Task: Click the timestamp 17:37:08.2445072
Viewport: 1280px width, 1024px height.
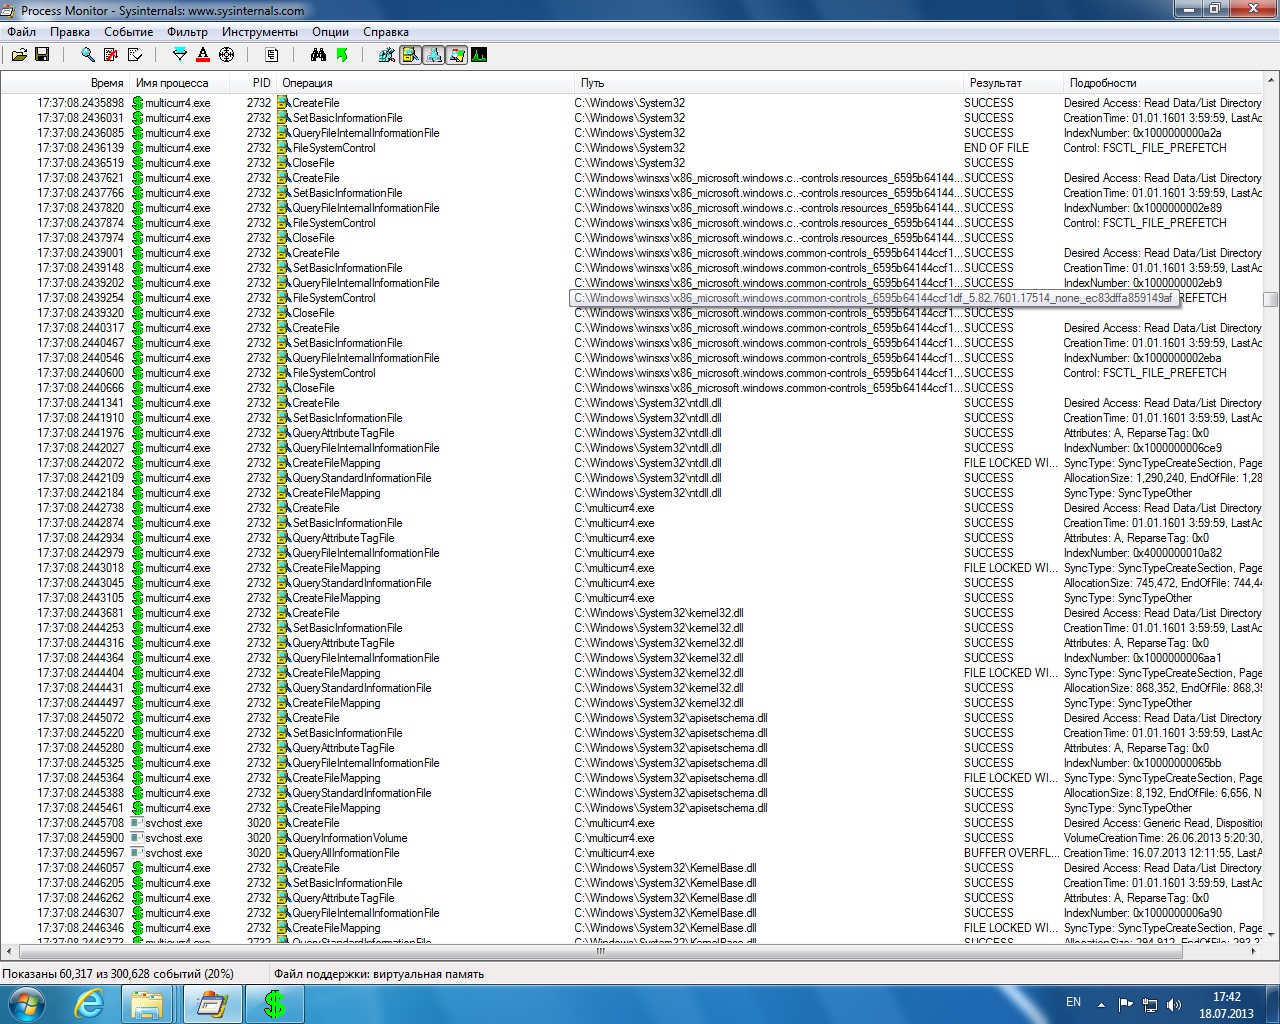Action: [x=81, y=718]
